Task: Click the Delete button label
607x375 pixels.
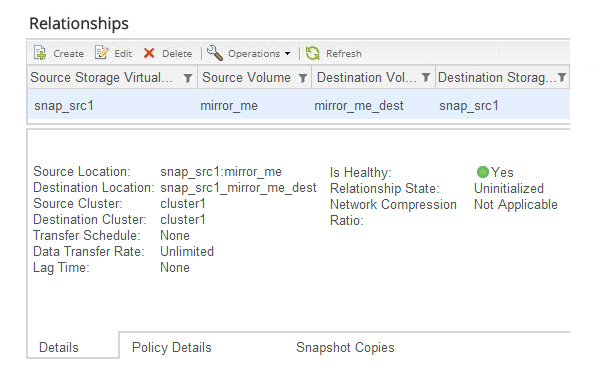Action: pos(177,53)
